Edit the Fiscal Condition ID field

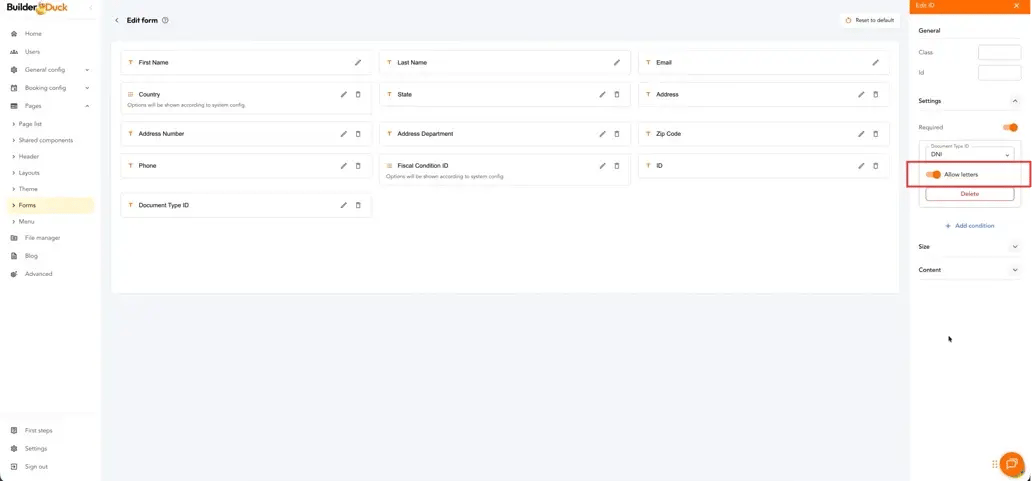tap(602, 165)
